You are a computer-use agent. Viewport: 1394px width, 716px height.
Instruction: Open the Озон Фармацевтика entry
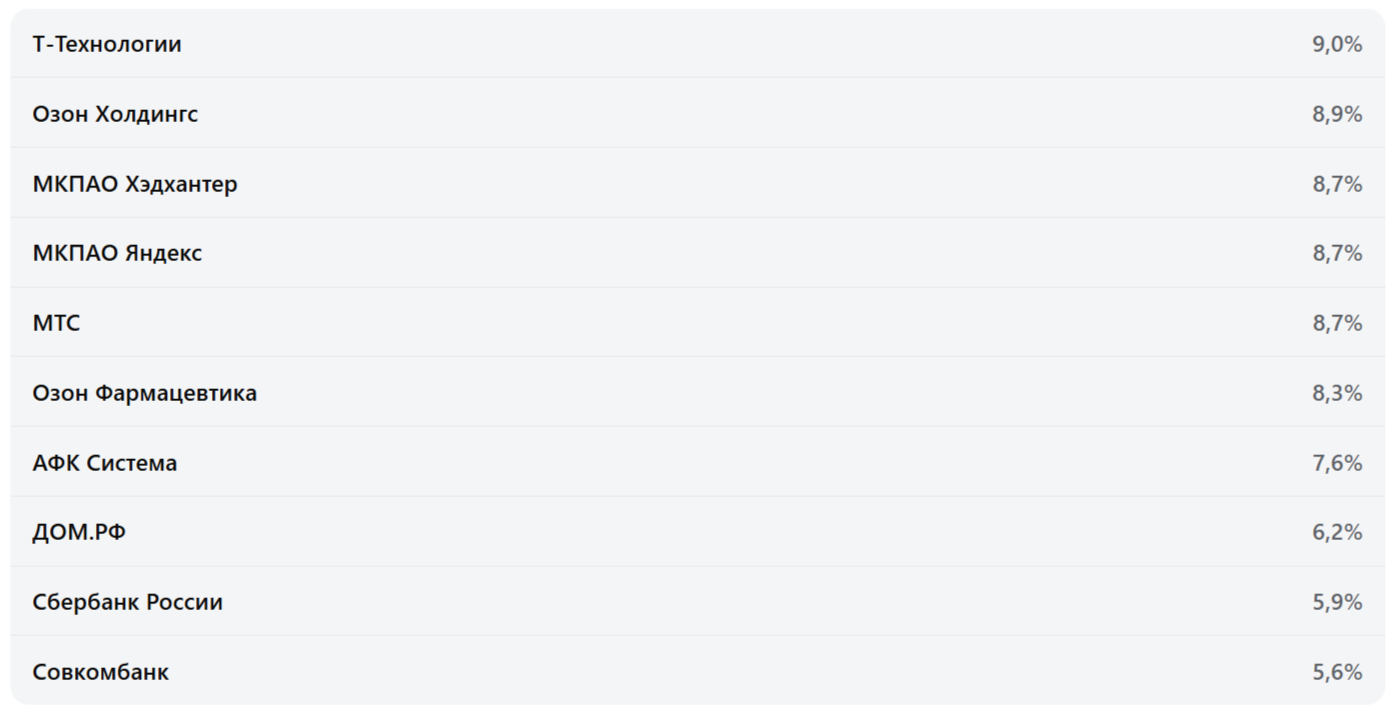(144, 393)
